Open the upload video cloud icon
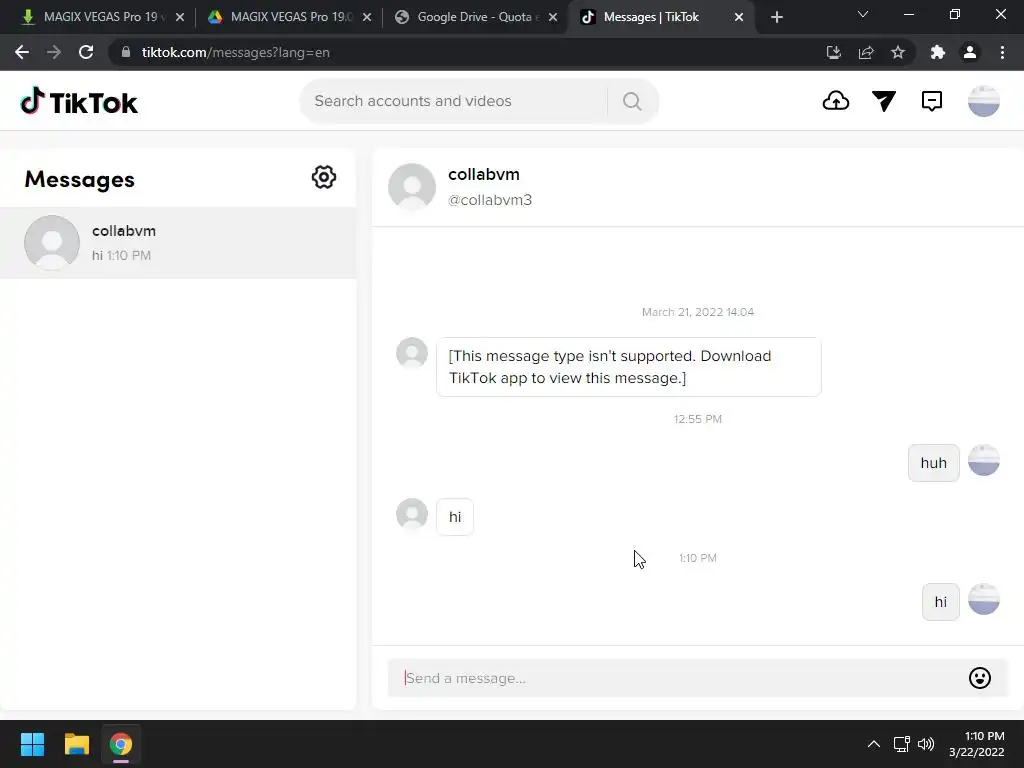The height and width of the screenshot is (768, 1024). coord(835,101)
